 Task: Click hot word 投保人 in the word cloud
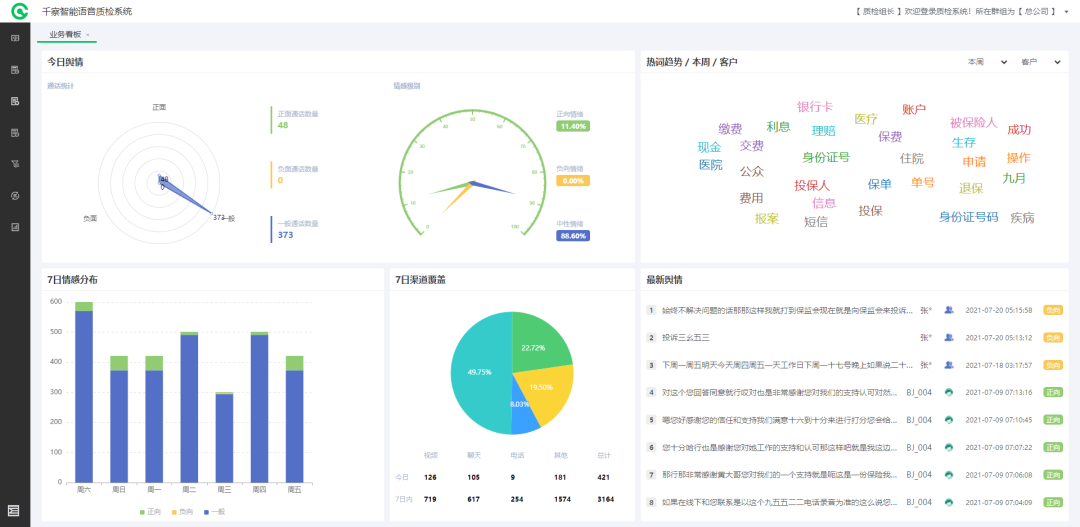click(812, 185)
